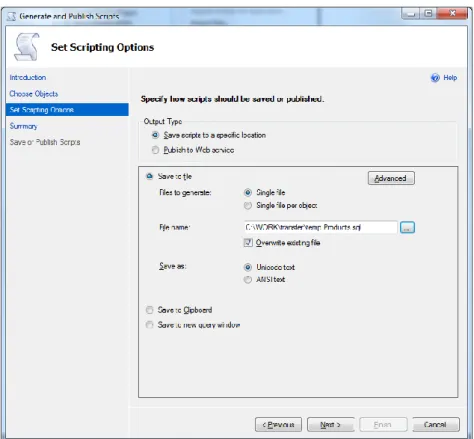Minimize the Generate and Publish Scripts window
Viewport: 474px width, 439px height.
(411, 14)
